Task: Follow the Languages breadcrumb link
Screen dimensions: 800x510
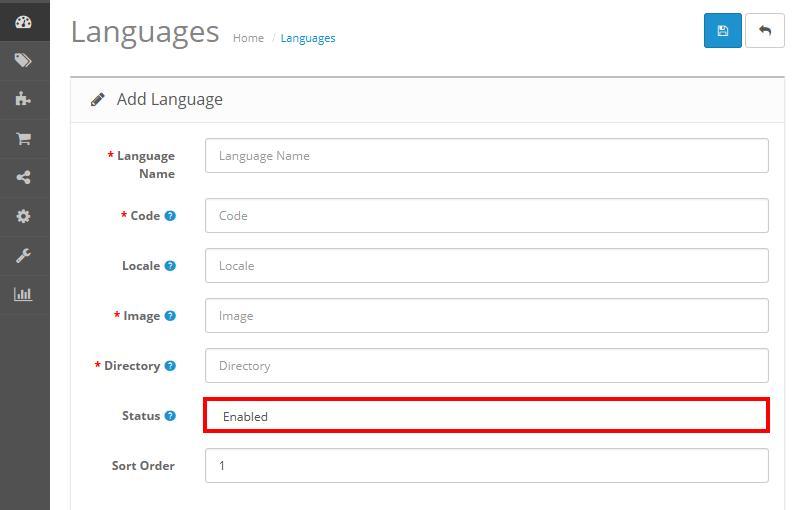Action: tap(308, 38)
